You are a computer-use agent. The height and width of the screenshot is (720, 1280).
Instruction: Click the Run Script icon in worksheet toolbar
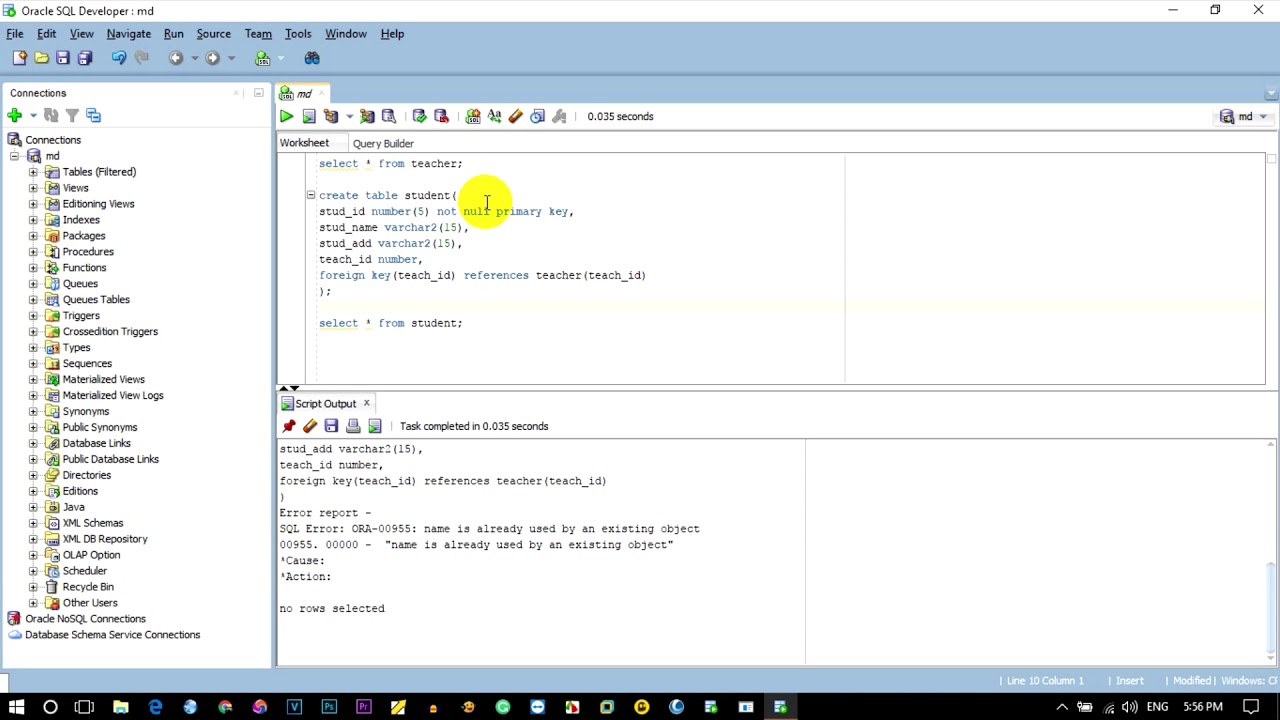[309, 117]
